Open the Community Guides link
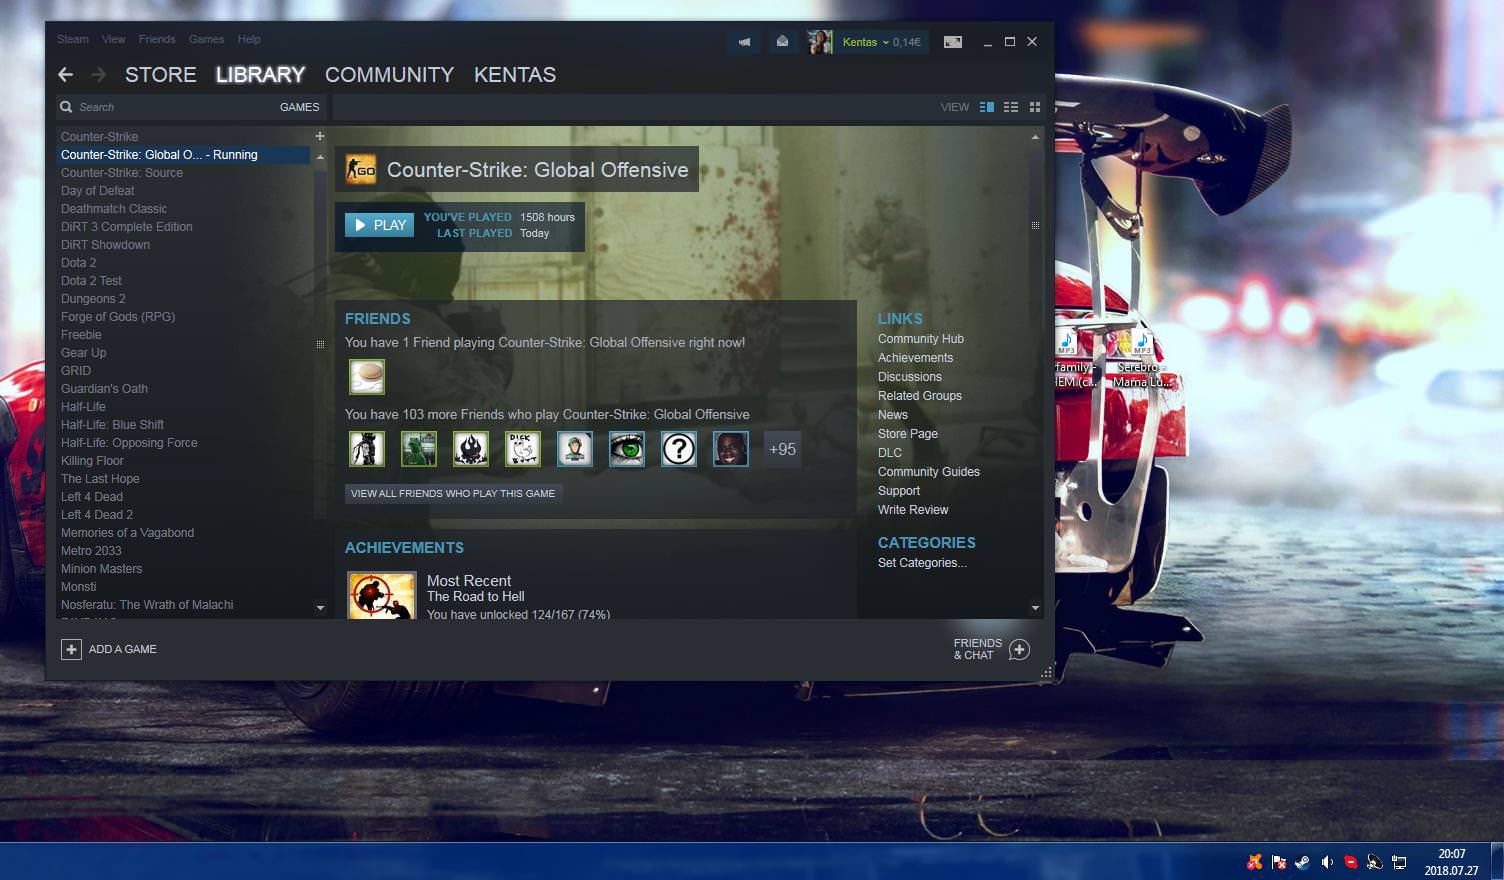Image resolution: width=1504 pixels, height=880 pixels. pos(929,472)
